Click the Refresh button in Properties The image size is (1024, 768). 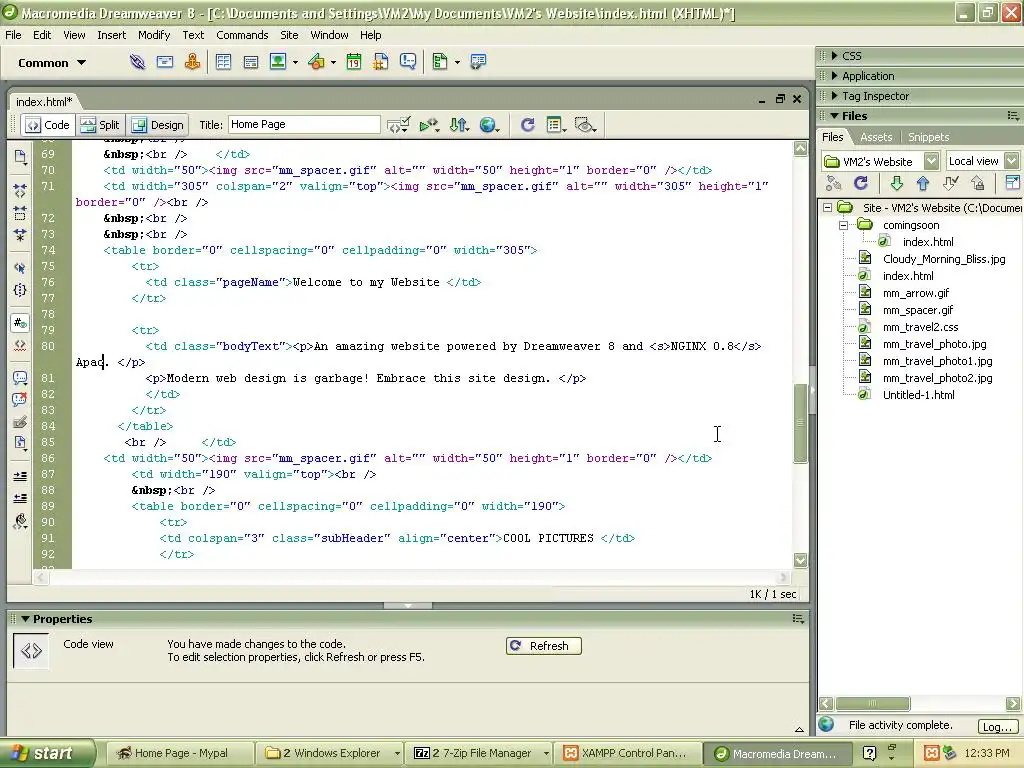point(543,646)
